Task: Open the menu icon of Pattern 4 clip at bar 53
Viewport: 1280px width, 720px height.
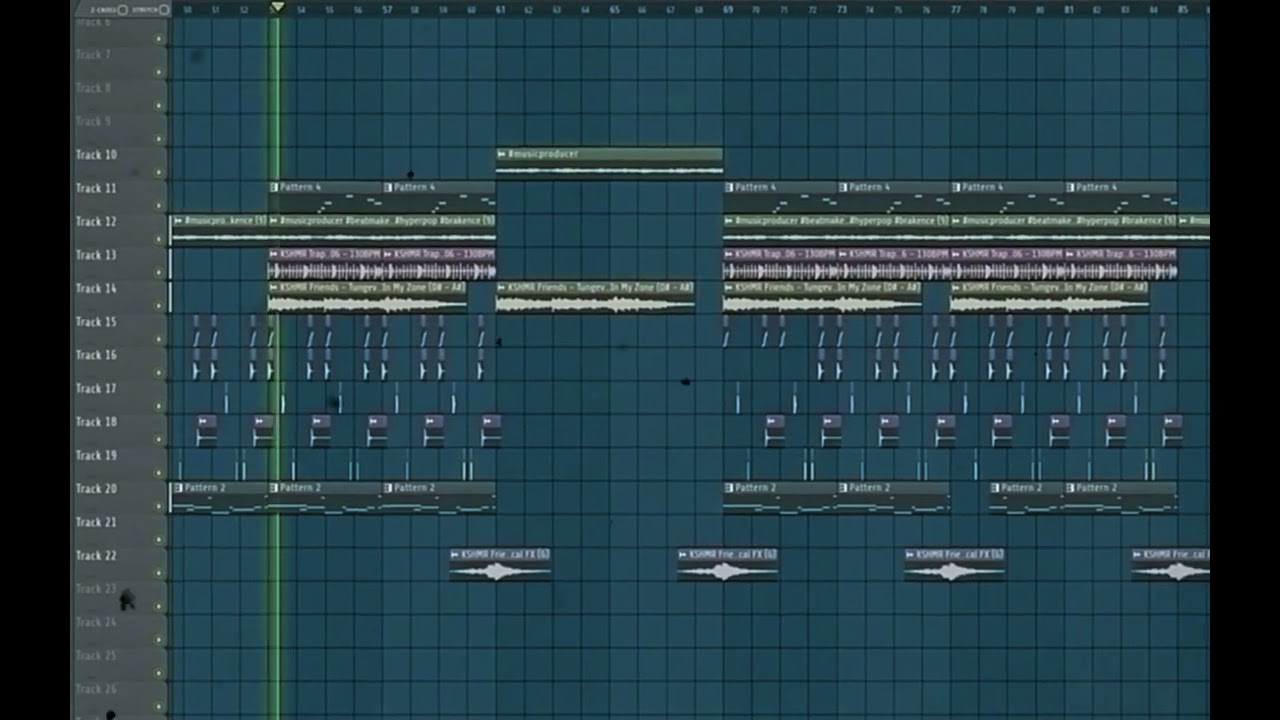Action: click(x=274, y=187)
